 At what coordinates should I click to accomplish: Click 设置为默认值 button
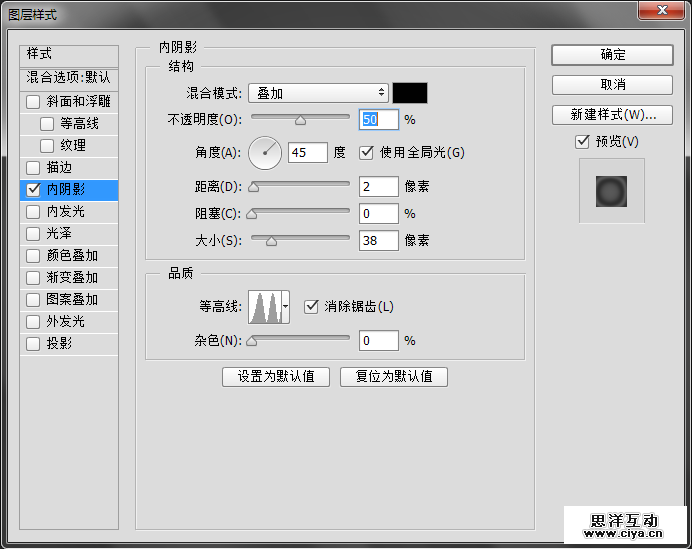tap(276, 377)
